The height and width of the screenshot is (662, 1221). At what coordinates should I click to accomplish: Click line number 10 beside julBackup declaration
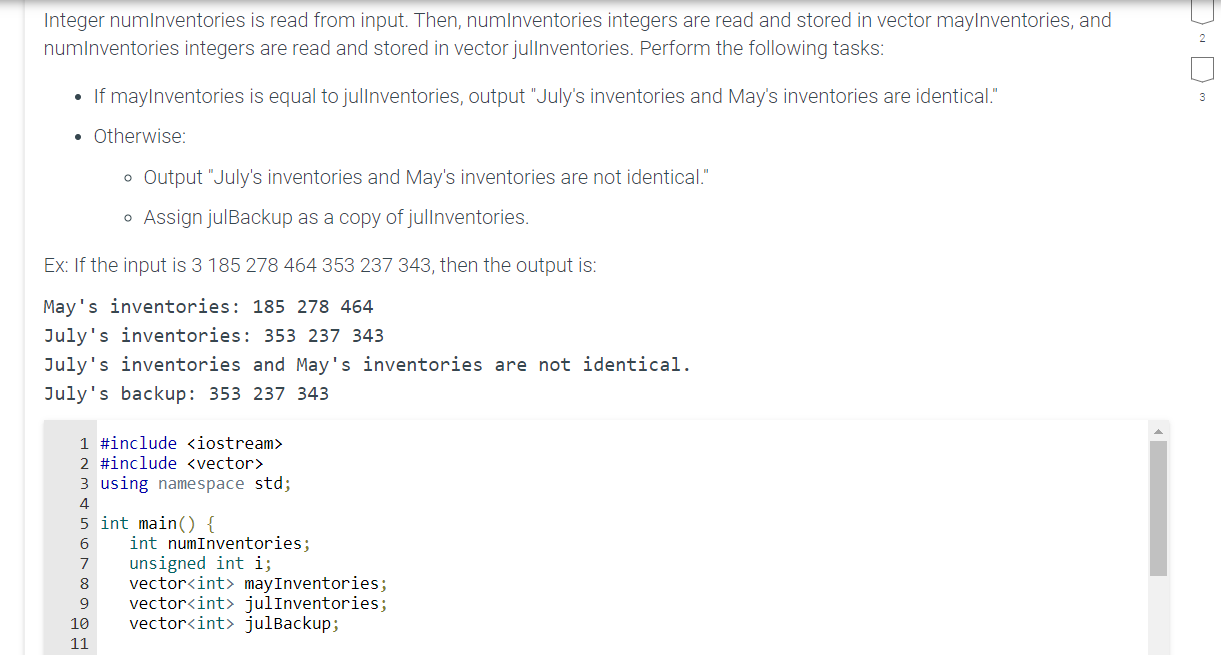[79, 623]
